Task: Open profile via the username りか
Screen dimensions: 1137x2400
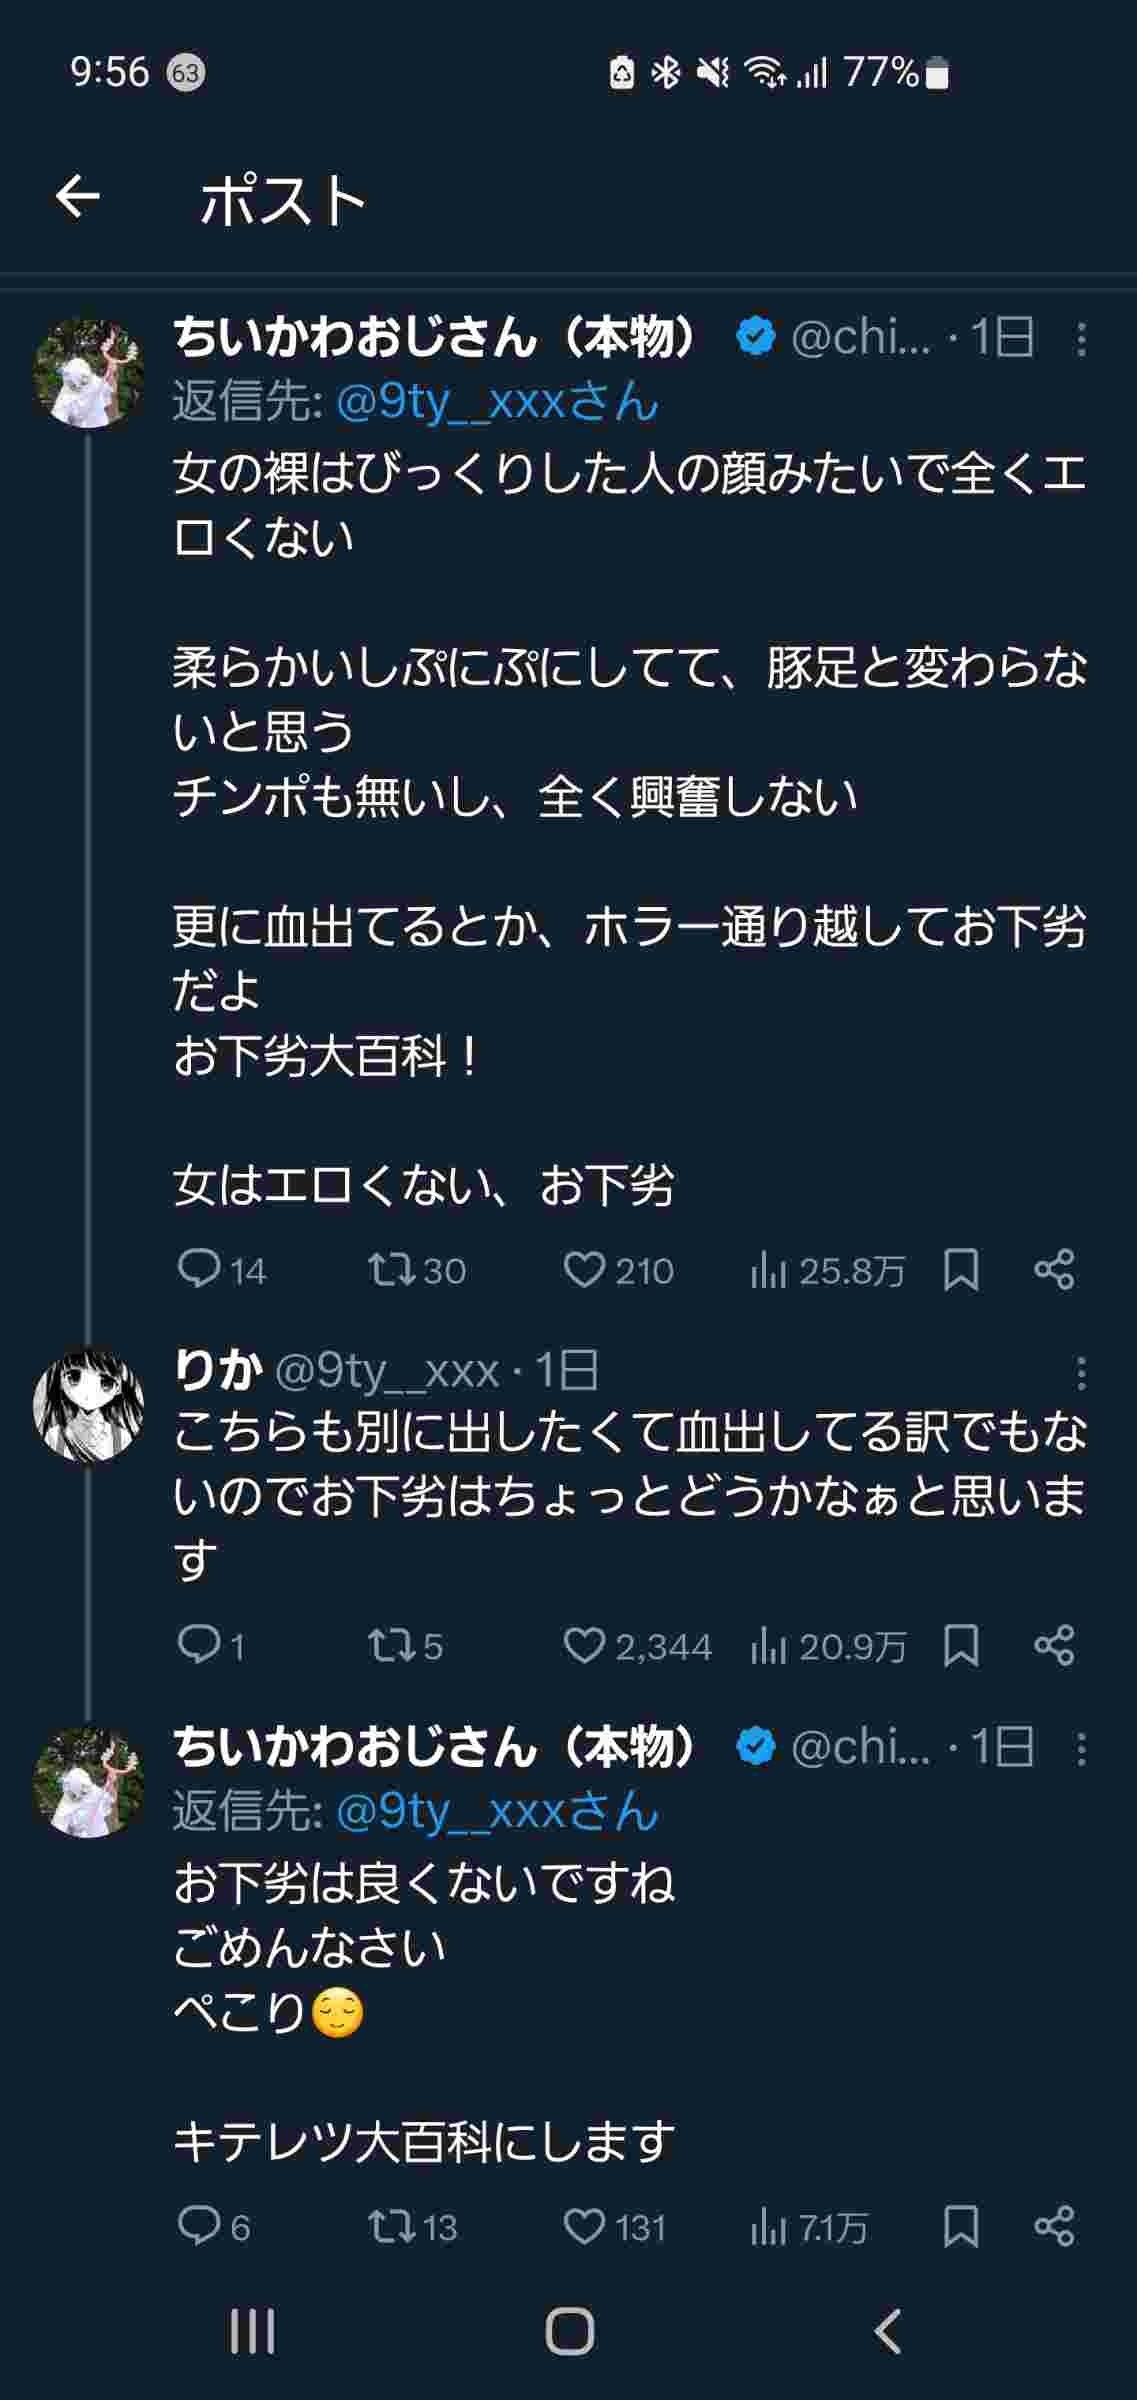Action: pyautogui.click(x=218, y=1369)
